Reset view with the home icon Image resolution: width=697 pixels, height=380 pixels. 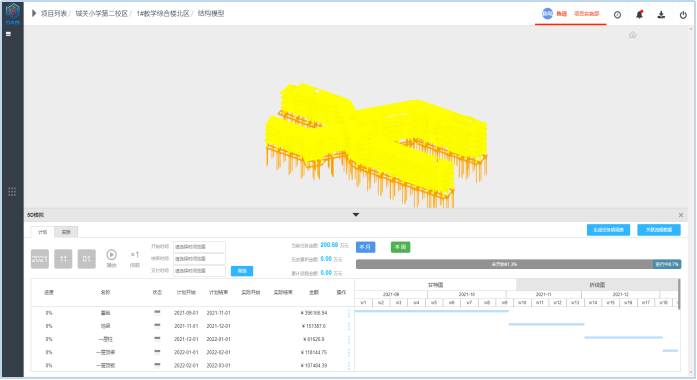633,35
